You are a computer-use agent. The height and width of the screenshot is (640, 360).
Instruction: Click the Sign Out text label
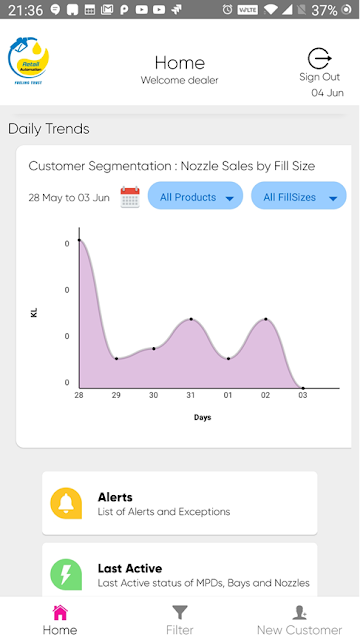319,77
